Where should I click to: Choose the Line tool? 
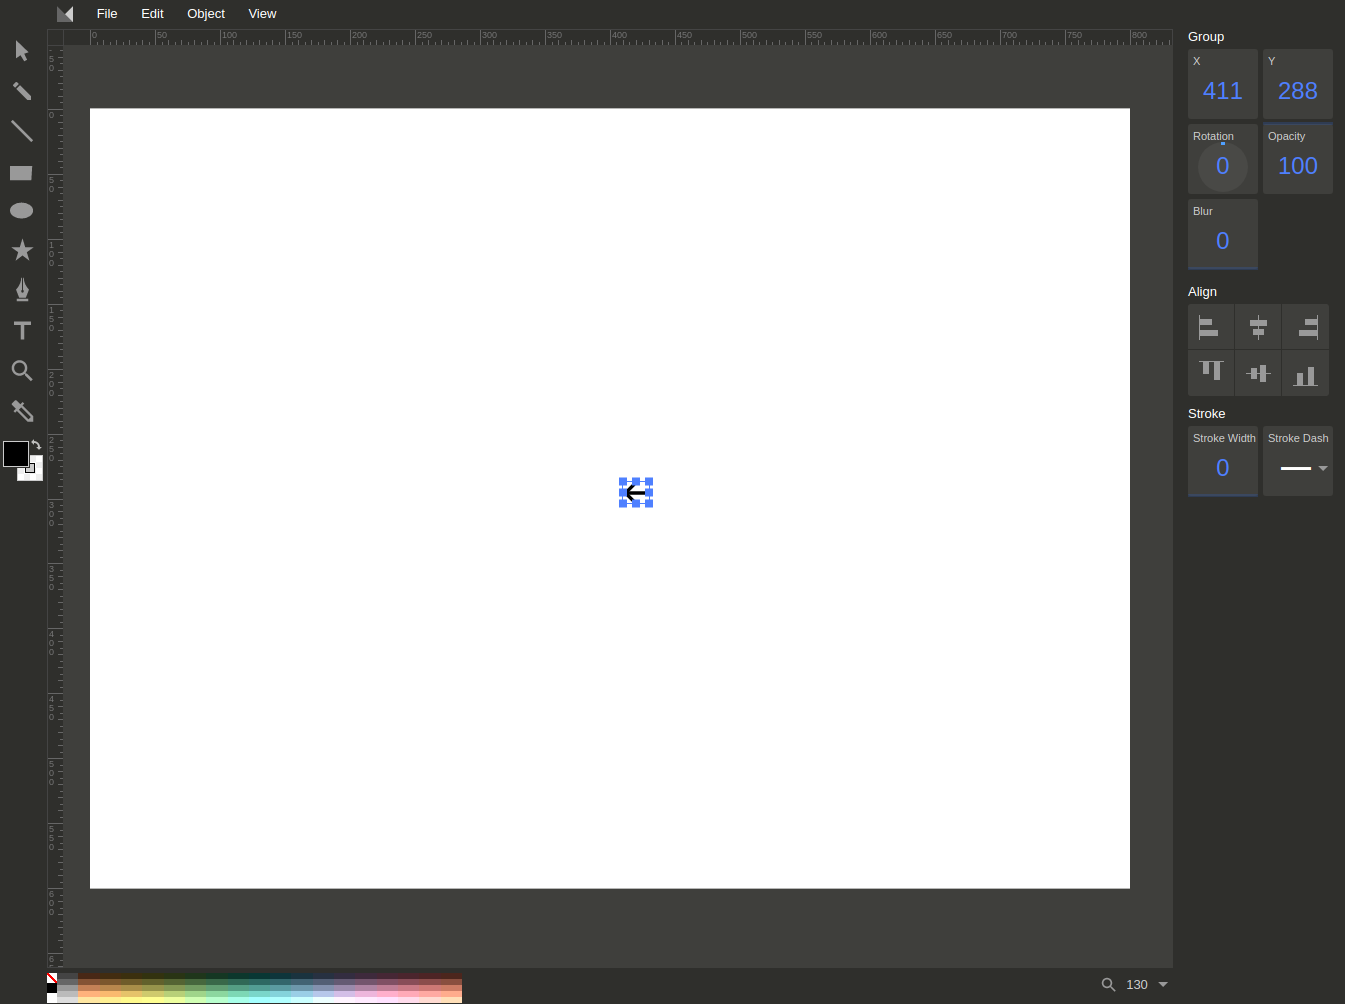[x=21, y=131]
